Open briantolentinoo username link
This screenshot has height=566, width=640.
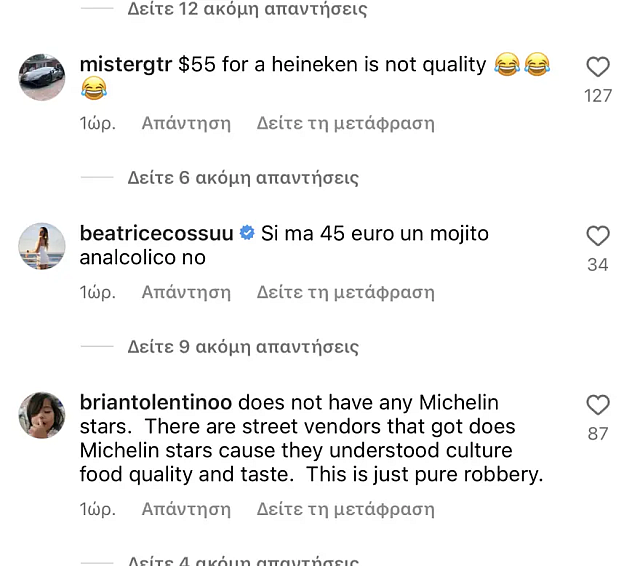[155, 402]
